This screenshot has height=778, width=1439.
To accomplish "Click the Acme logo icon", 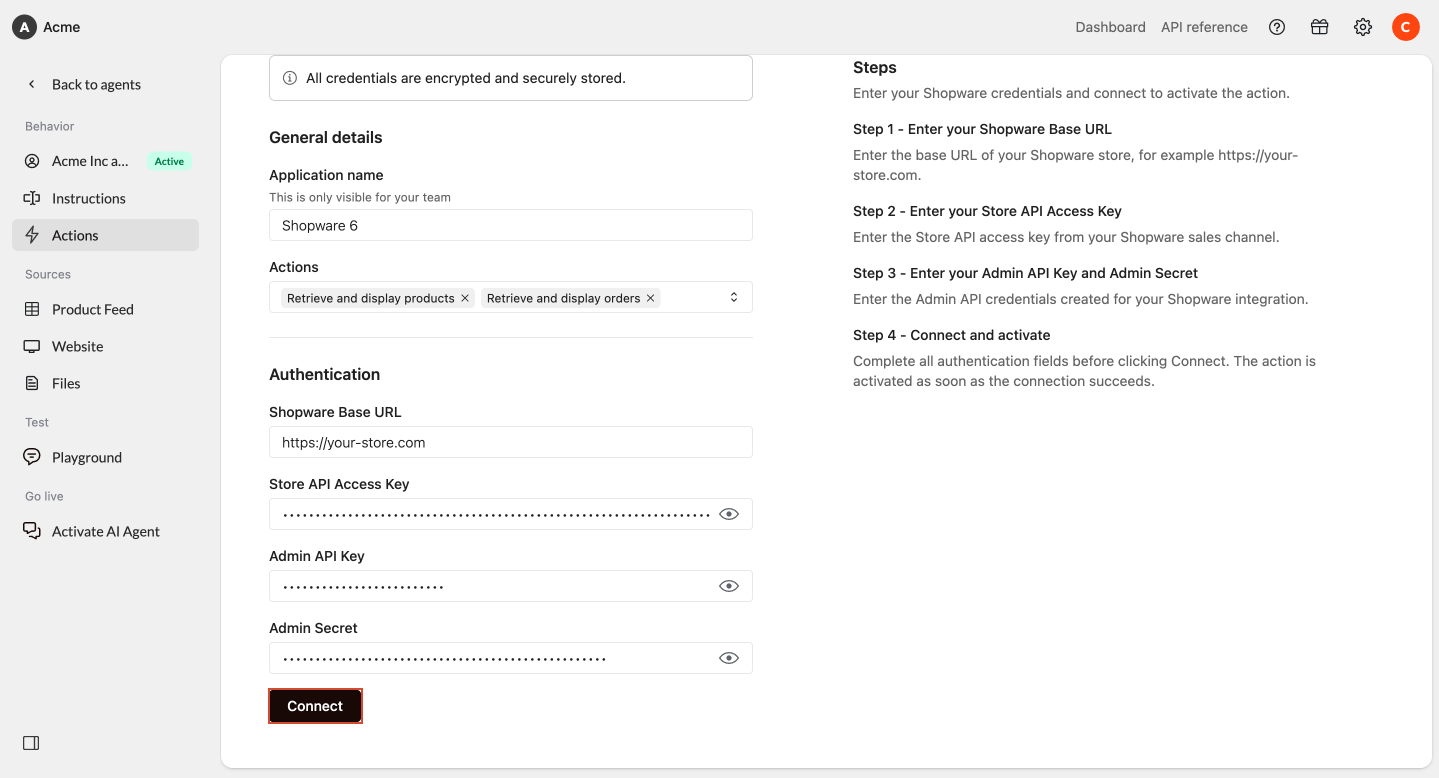I will pos(23,27).
